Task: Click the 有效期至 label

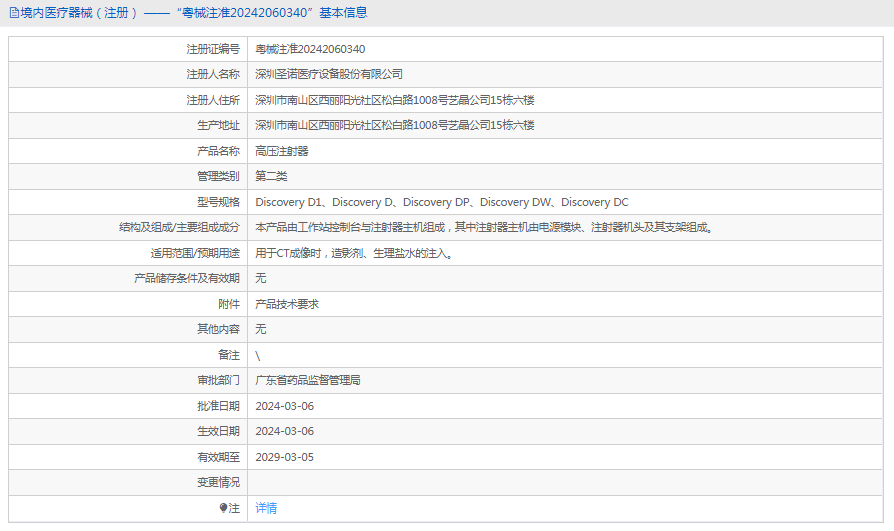Action: [218, 457]
